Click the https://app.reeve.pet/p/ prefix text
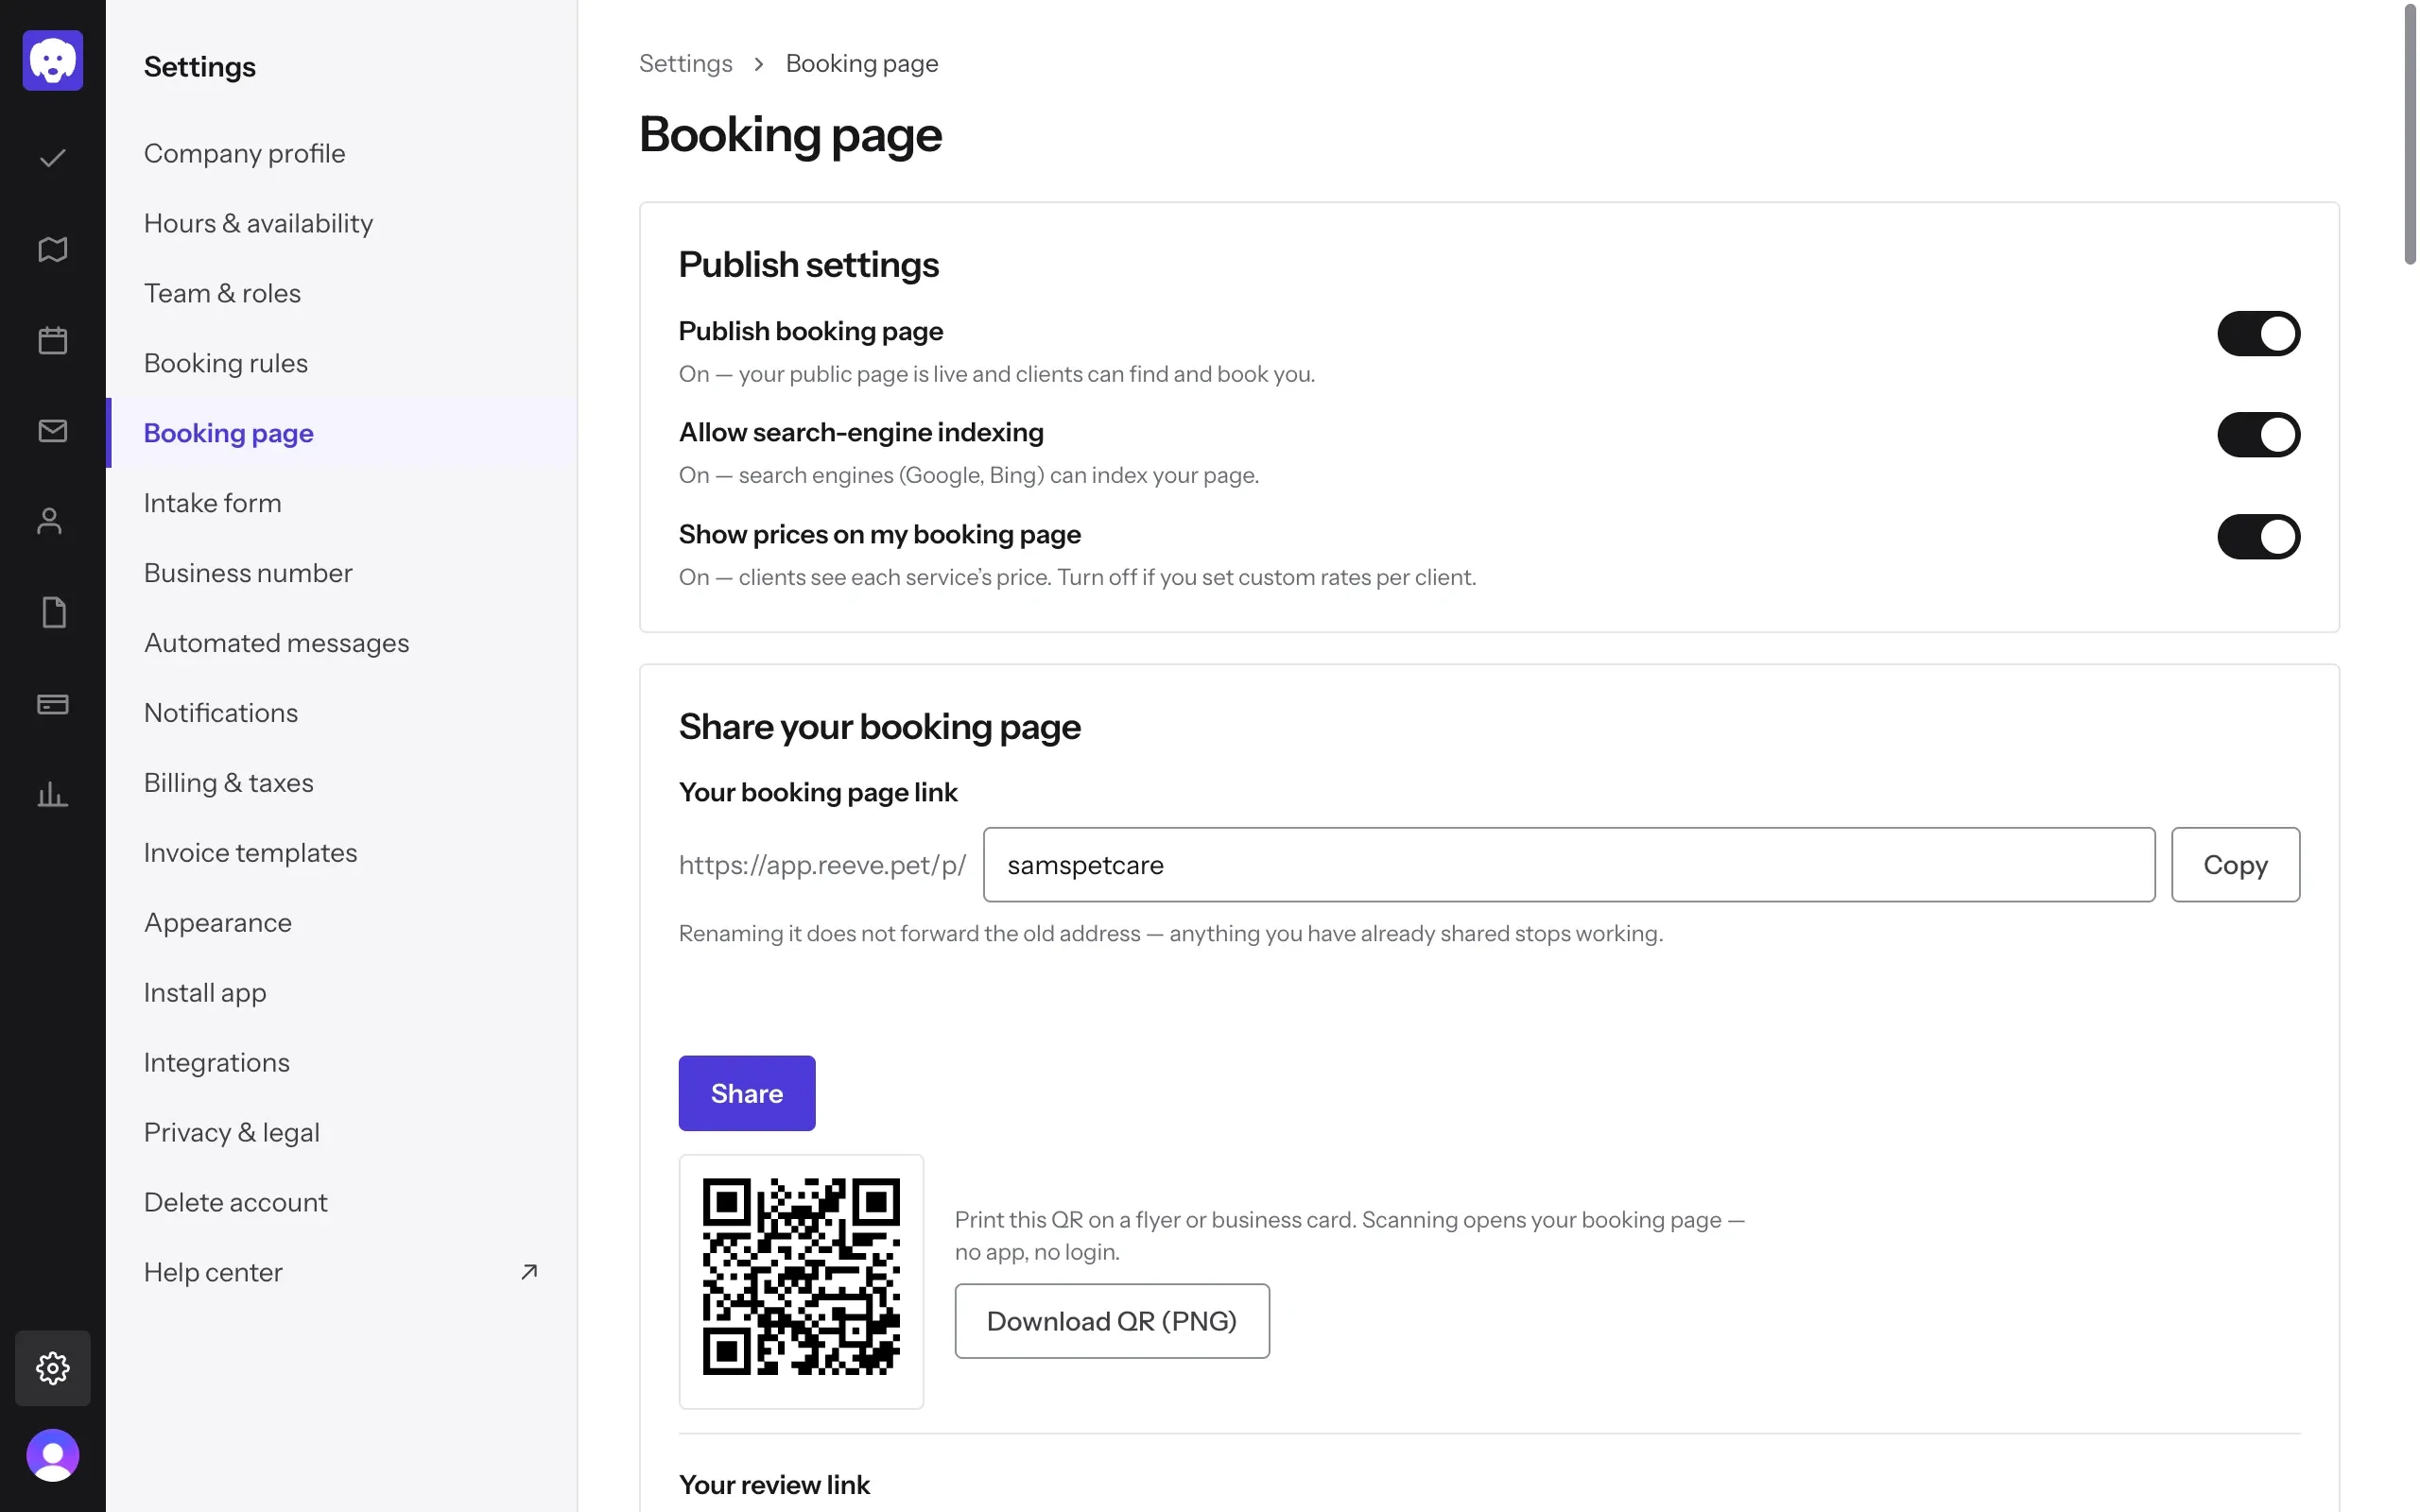Screen dimensions: 2420x1512 (x=822, y=865)
